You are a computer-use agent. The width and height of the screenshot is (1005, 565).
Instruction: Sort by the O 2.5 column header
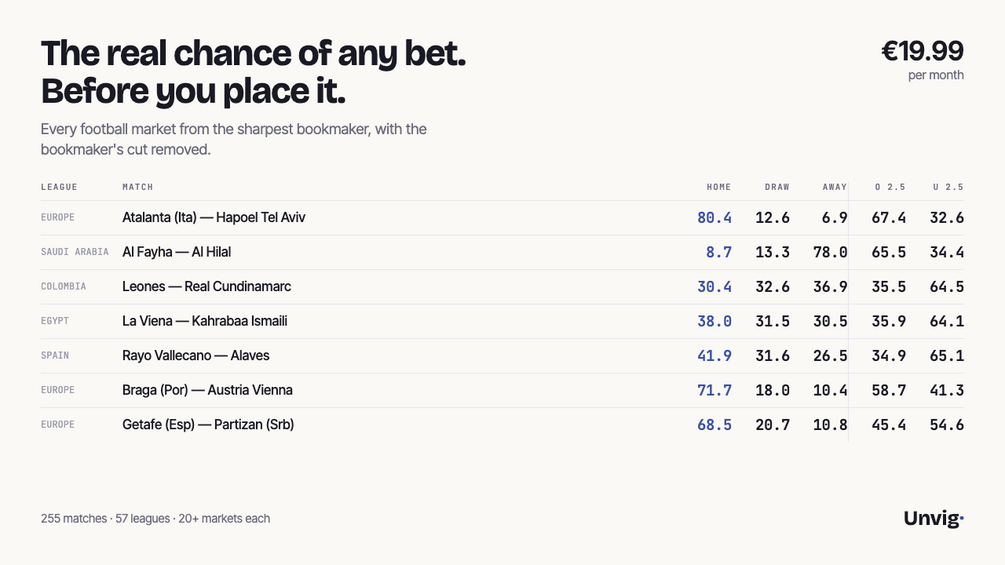click(x=890, y=187)
